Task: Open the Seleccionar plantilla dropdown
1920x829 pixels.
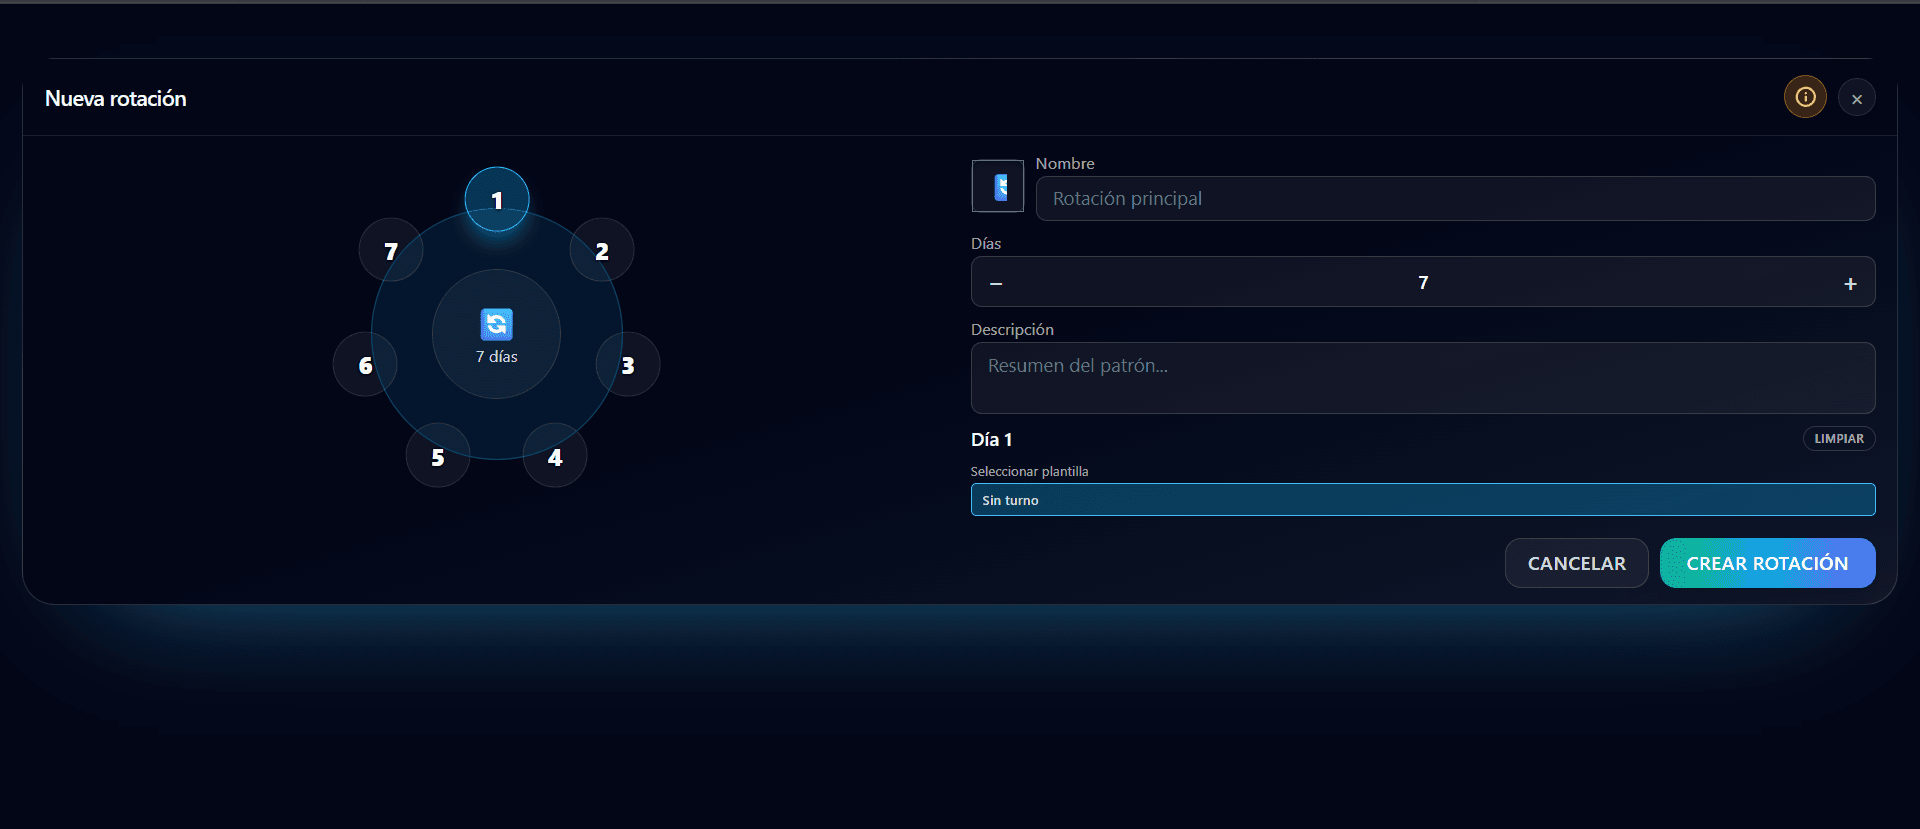Action: click(x=1422, y=500)
